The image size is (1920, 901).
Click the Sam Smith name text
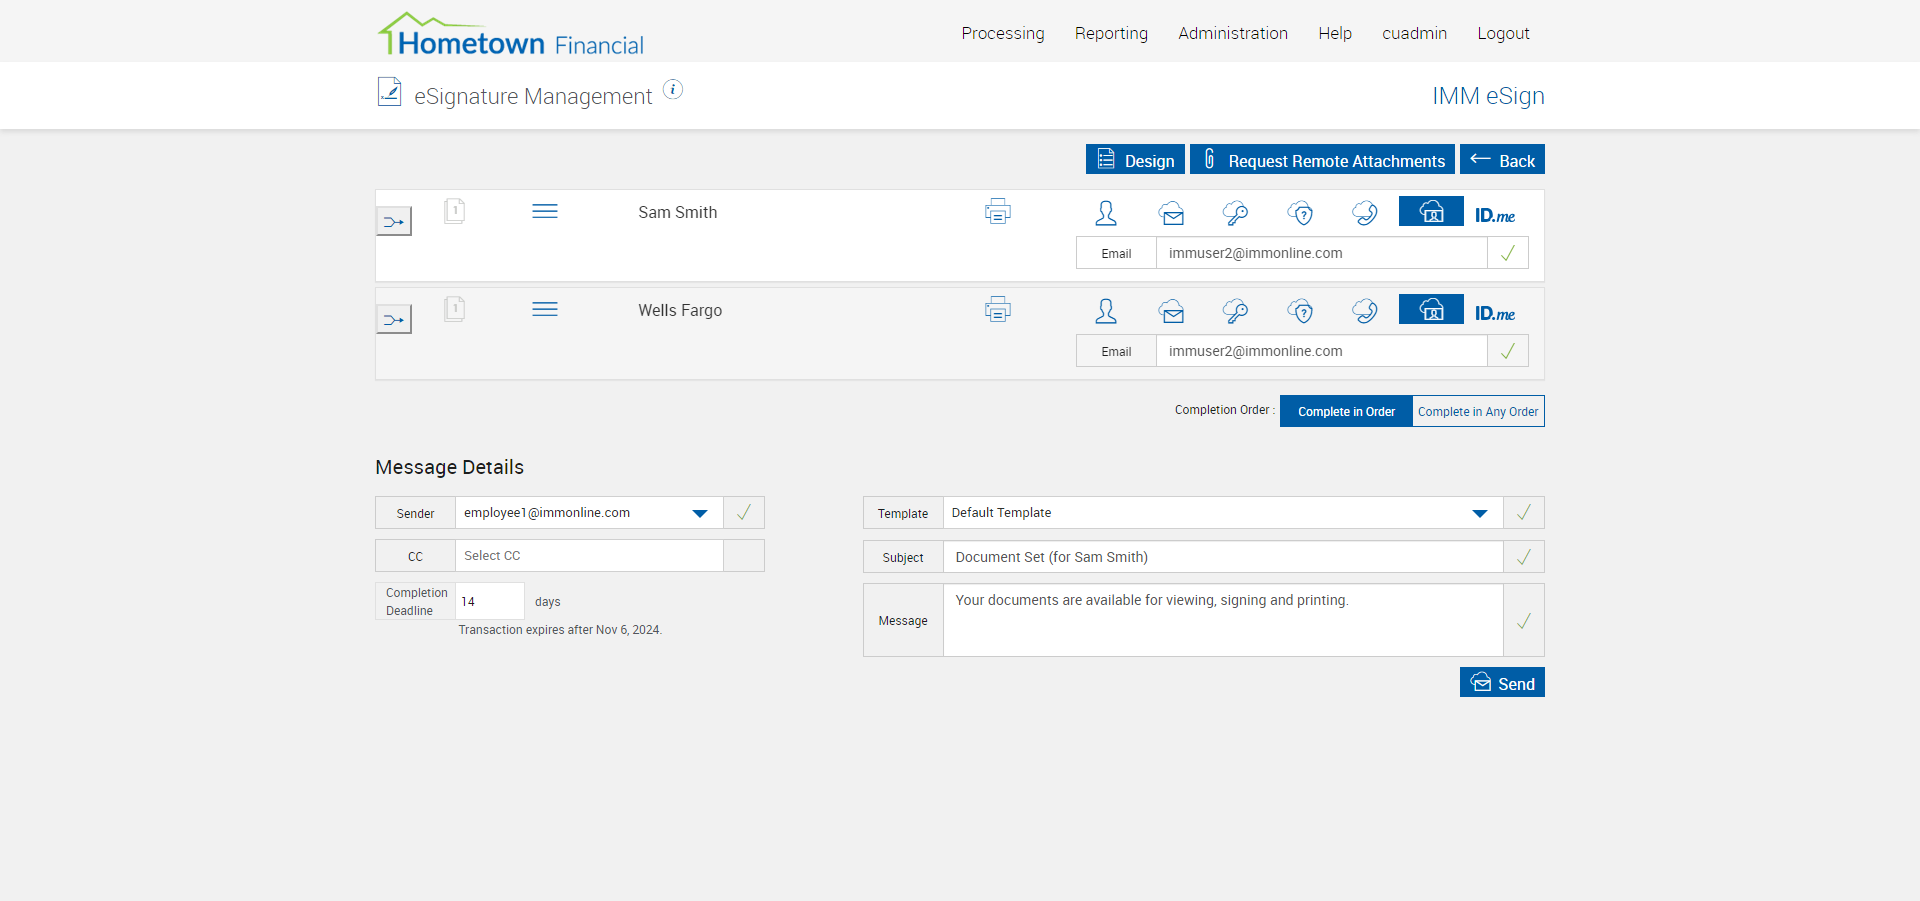click(x=678, y=212)
